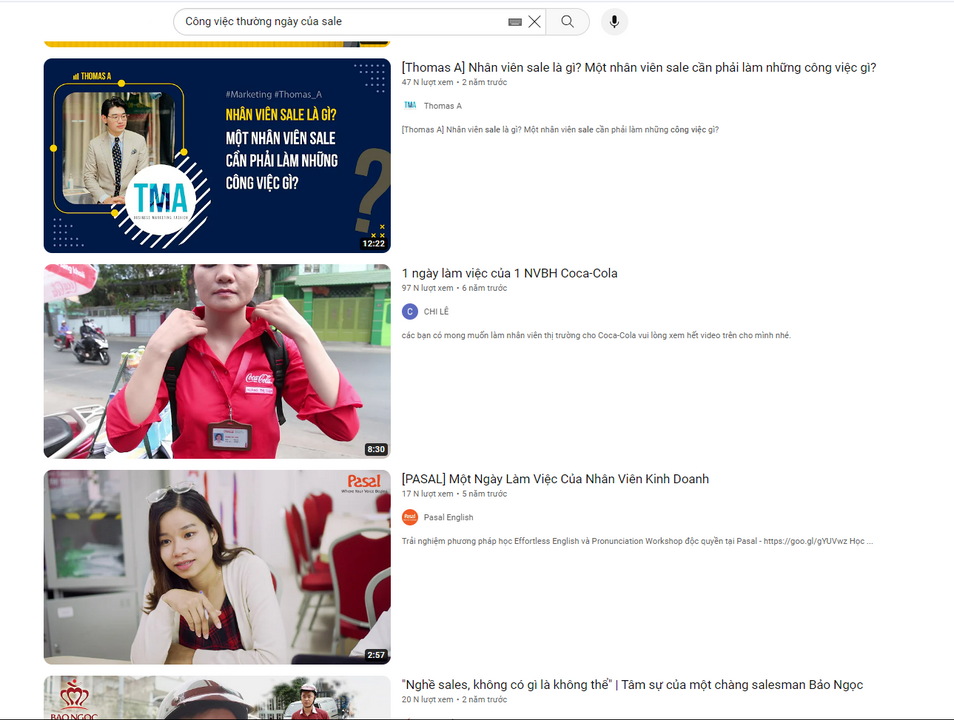Clear the search query with the X icon

[536, 21]
